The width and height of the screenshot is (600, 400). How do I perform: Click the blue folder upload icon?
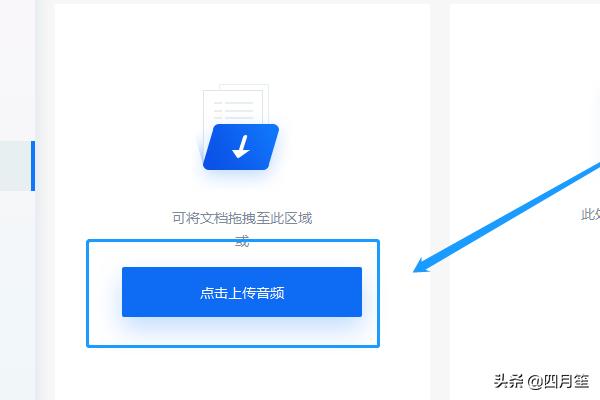pos(241,147)
